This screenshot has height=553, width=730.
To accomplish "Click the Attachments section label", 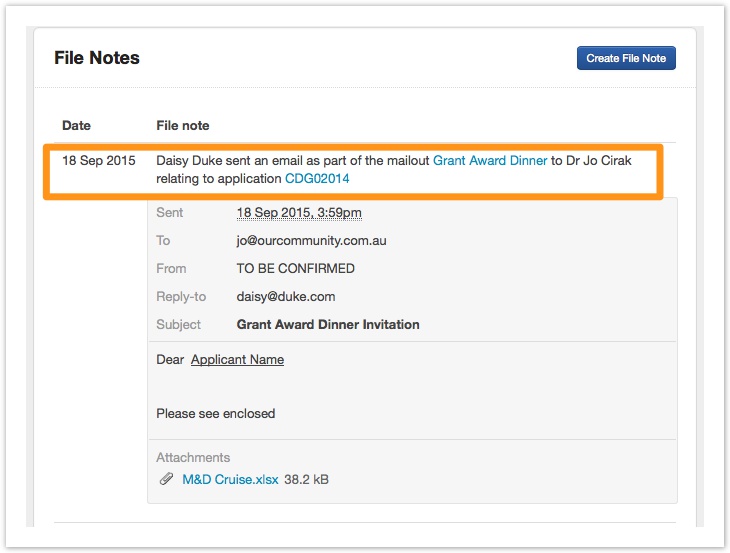I will [x=193, y=457].
